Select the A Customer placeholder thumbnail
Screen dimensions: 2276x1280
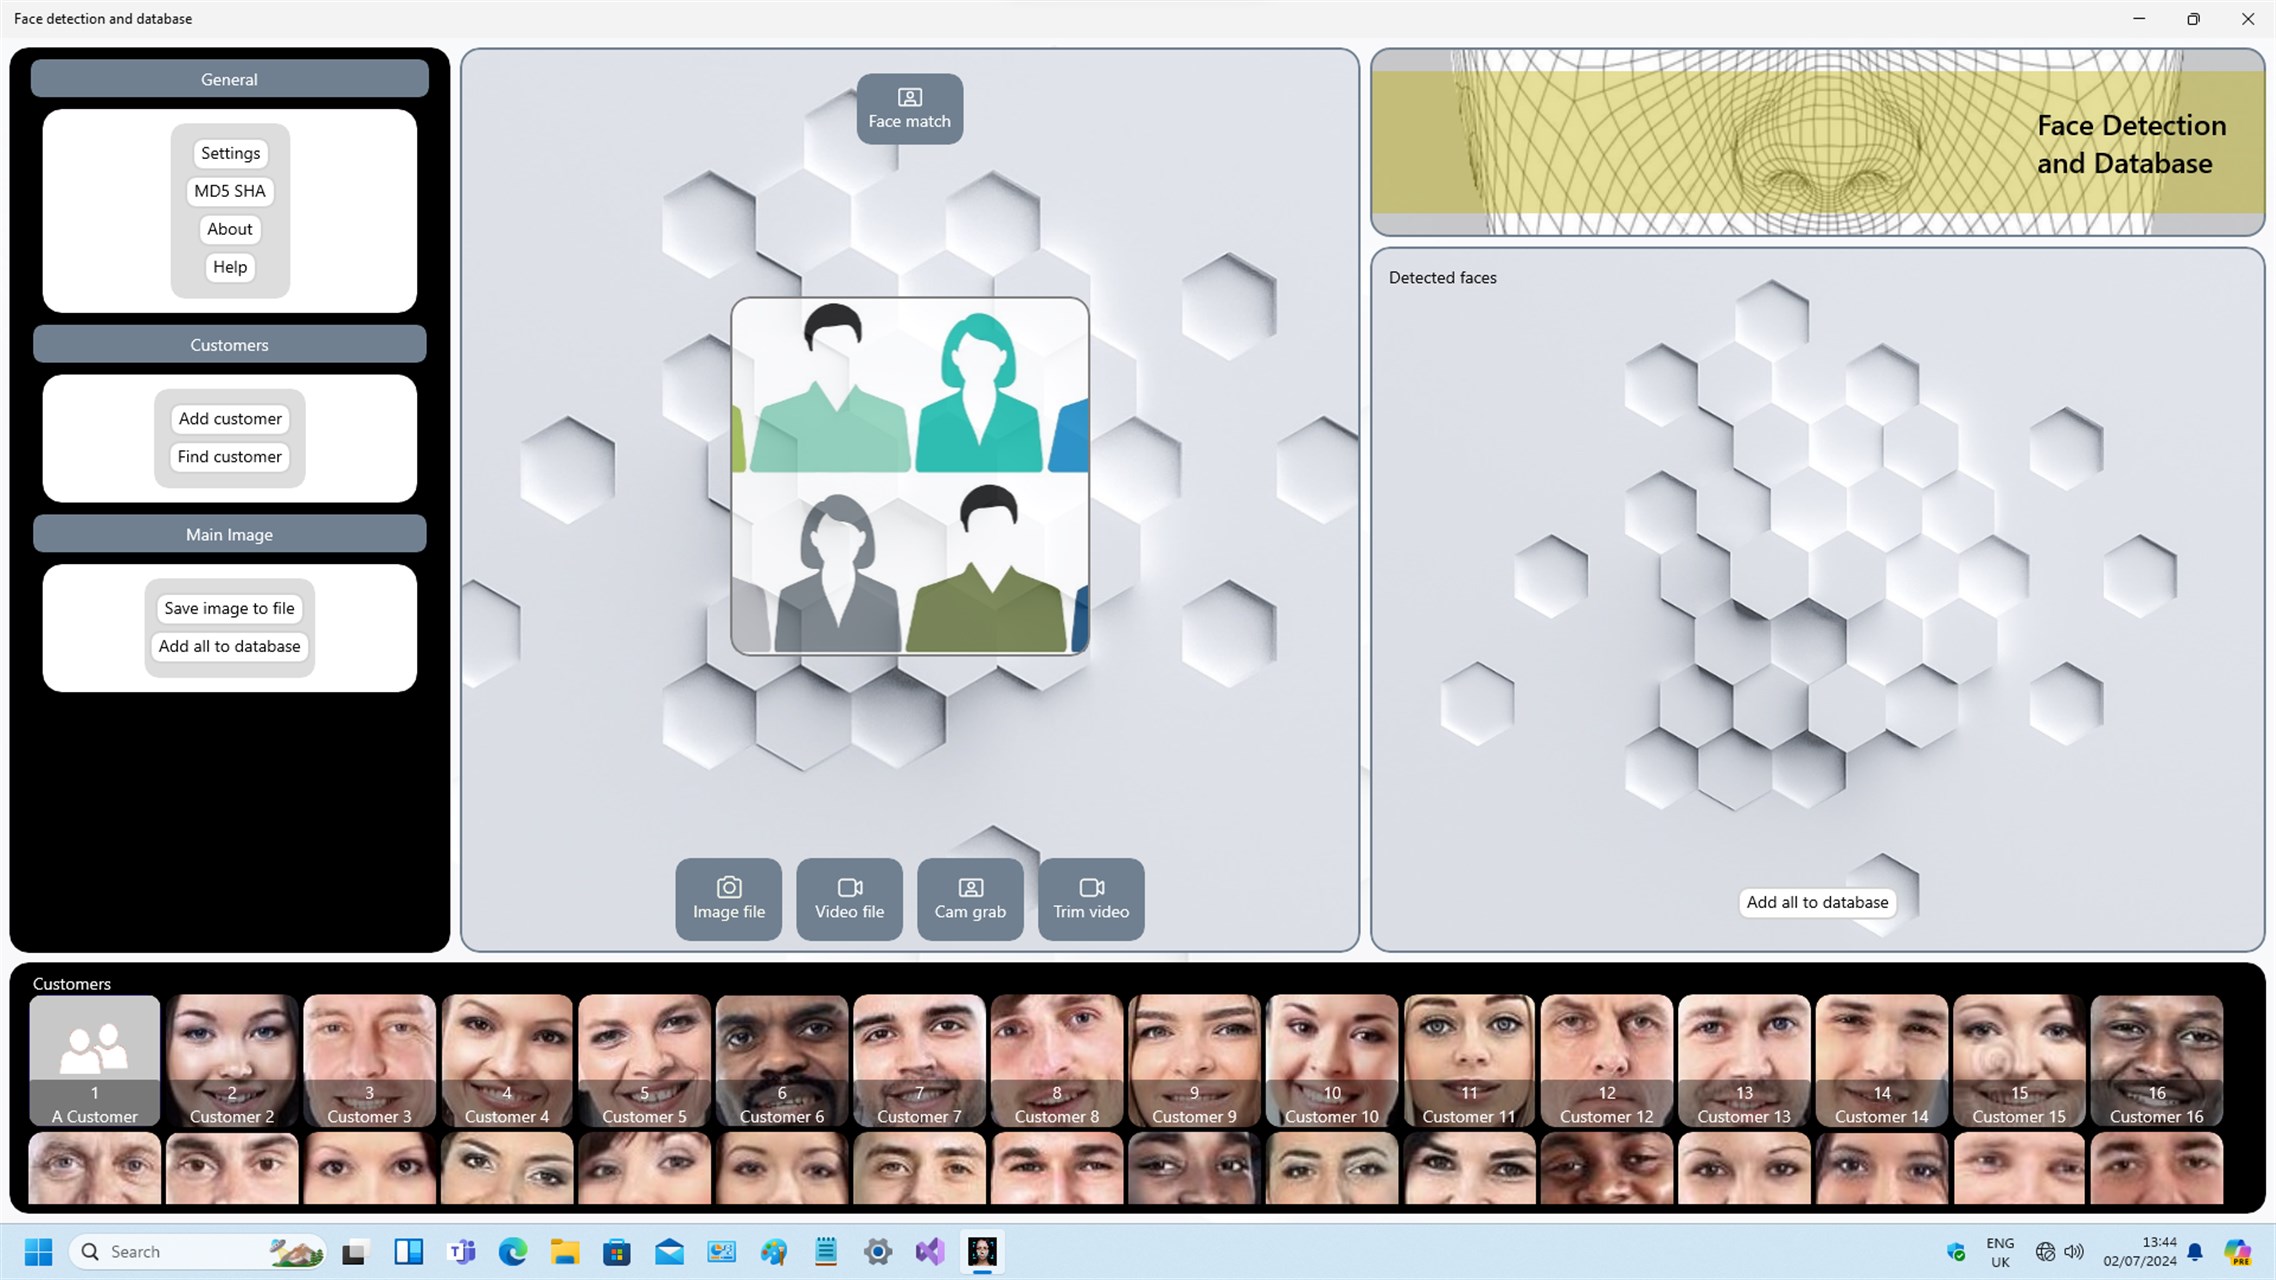[x=95, y=1059]
